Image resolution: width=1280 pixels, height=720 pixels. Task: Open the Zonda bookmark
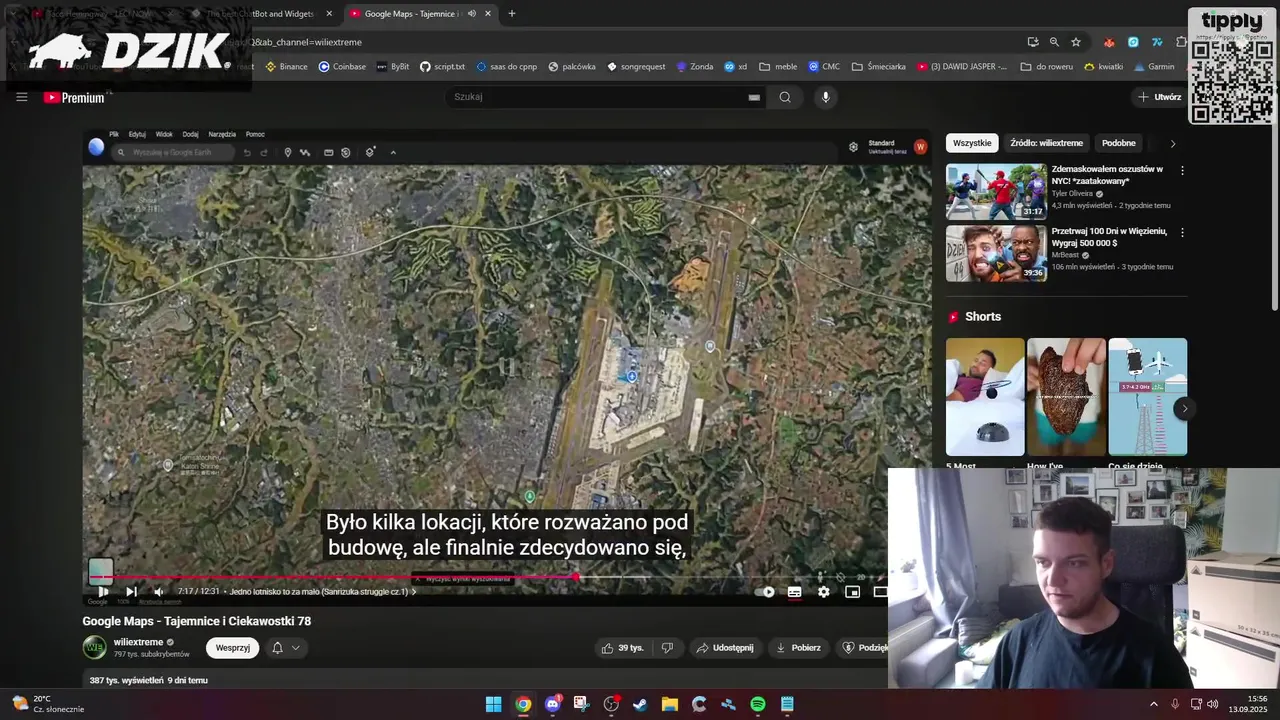tap(695, 67)
